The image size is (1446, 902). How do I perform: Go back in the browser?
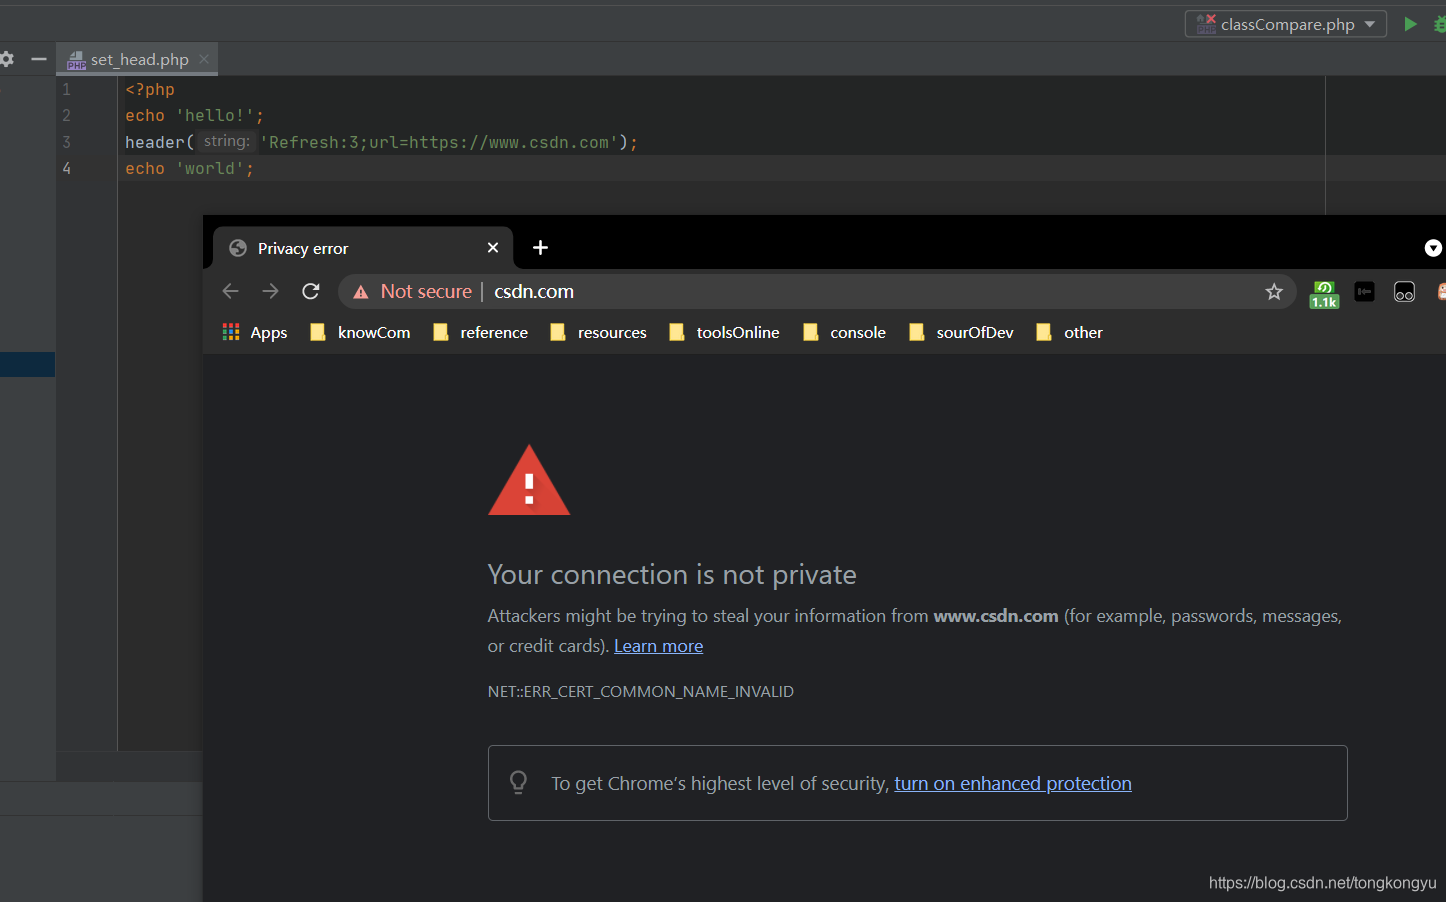[x=230, y=291]
